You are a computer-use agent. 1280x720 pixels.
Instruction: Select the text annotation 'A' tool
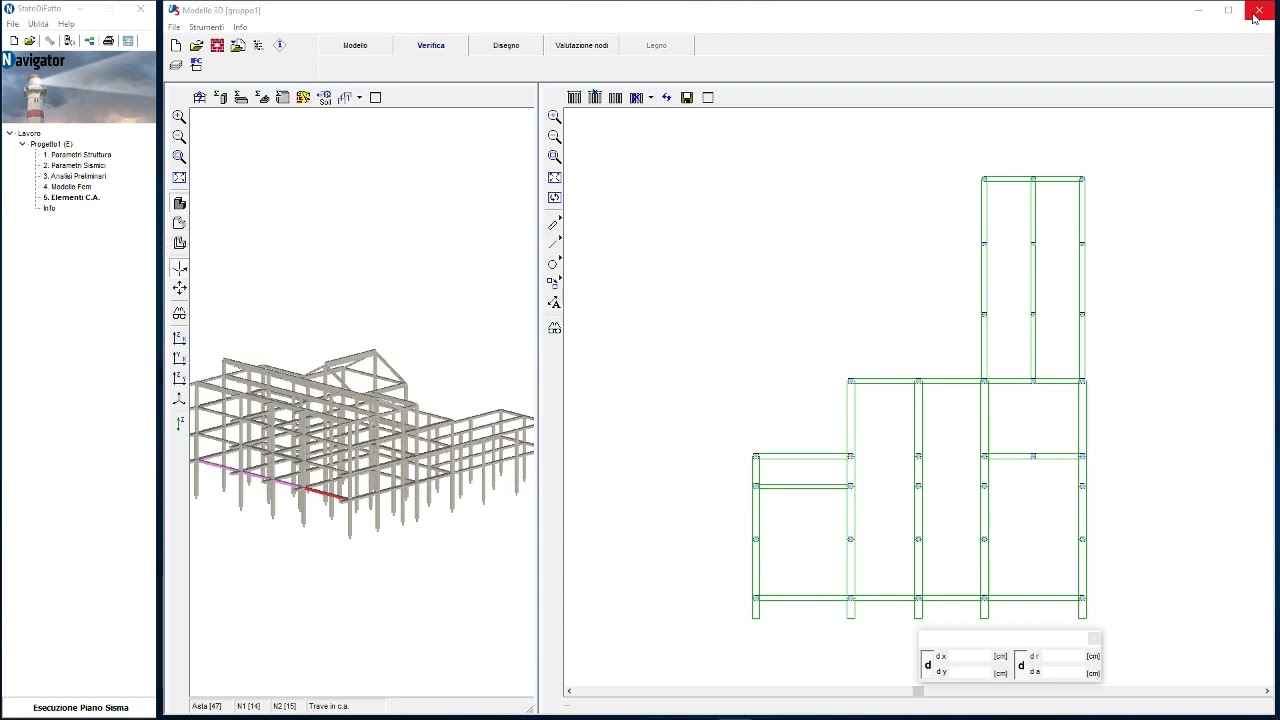pyautogui.click(x=555, y=303)
